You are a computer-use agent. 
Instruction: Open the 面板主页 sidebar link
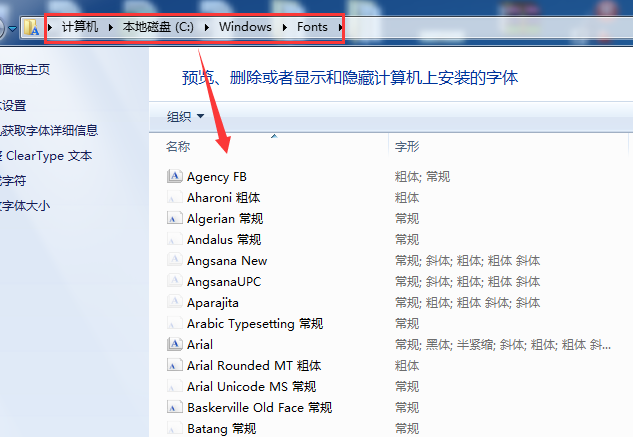pos(25,69)
